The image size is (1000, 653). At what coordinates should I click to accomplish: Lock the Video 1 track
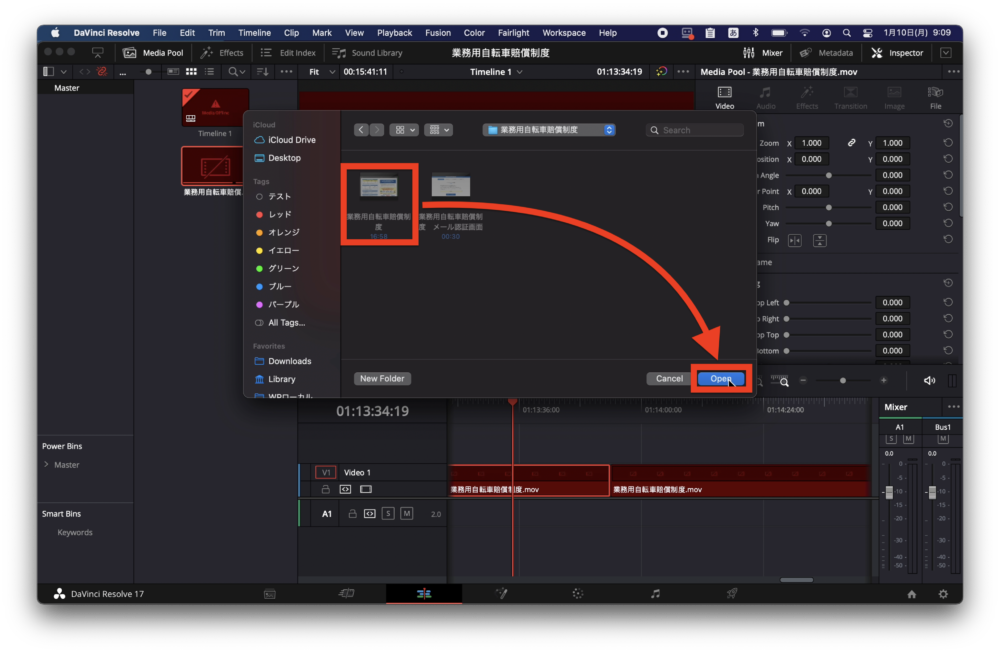326,490
